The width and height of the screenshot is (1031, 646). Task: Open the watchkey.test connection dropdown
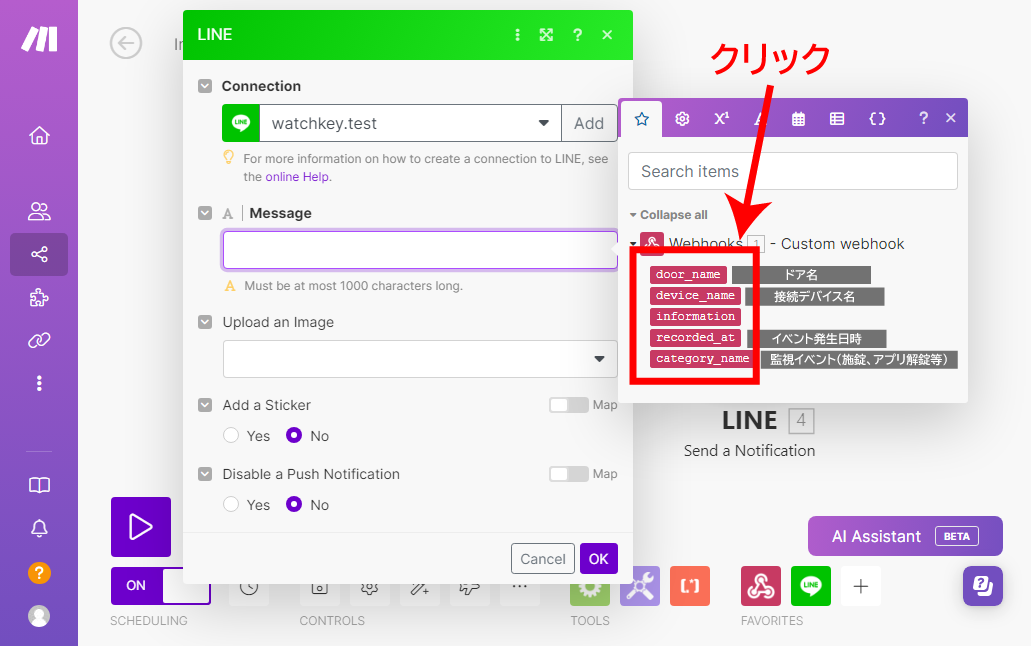coord(410,123)
